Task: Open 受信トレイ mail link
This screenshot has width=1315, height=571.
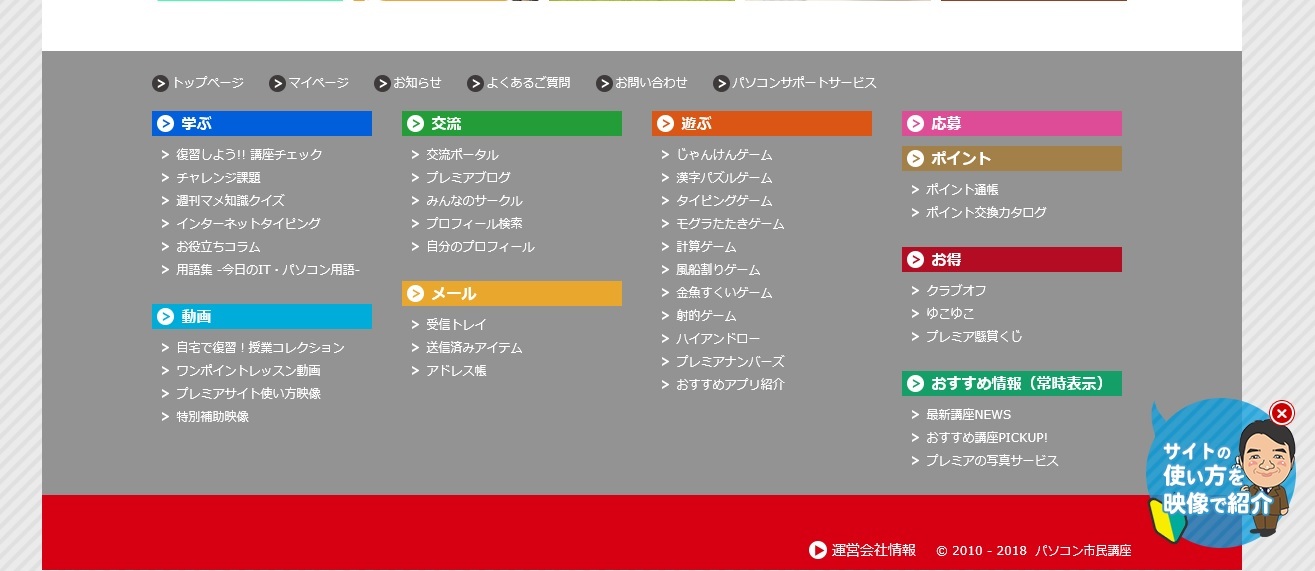Action: click(456, 325)
